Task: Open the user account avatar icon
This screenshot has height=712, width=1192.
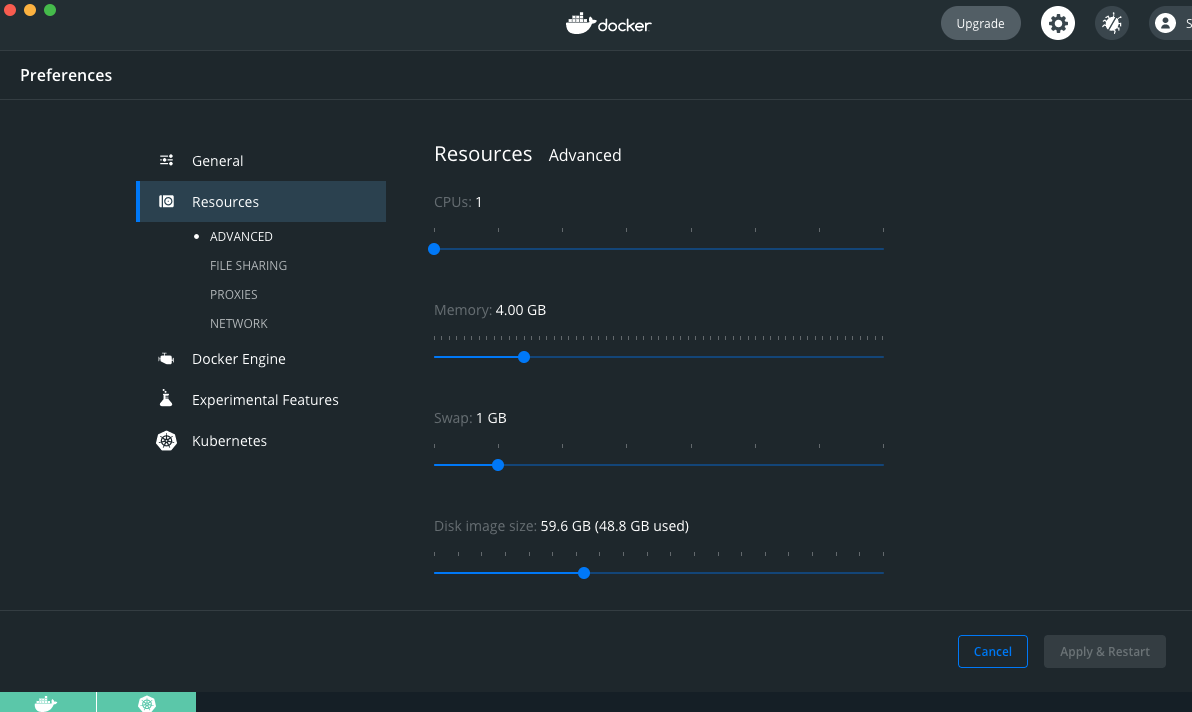Action: pos(1165,24)
